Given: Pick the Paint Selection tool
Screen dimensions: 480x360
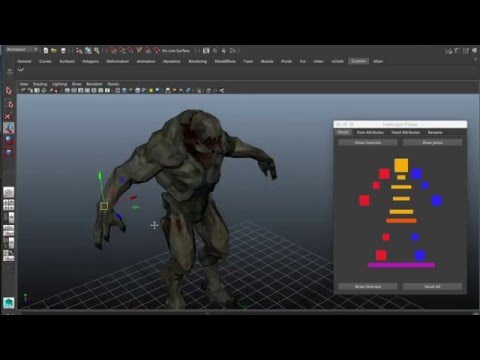Looking at the screenshot, I should 9,116.
